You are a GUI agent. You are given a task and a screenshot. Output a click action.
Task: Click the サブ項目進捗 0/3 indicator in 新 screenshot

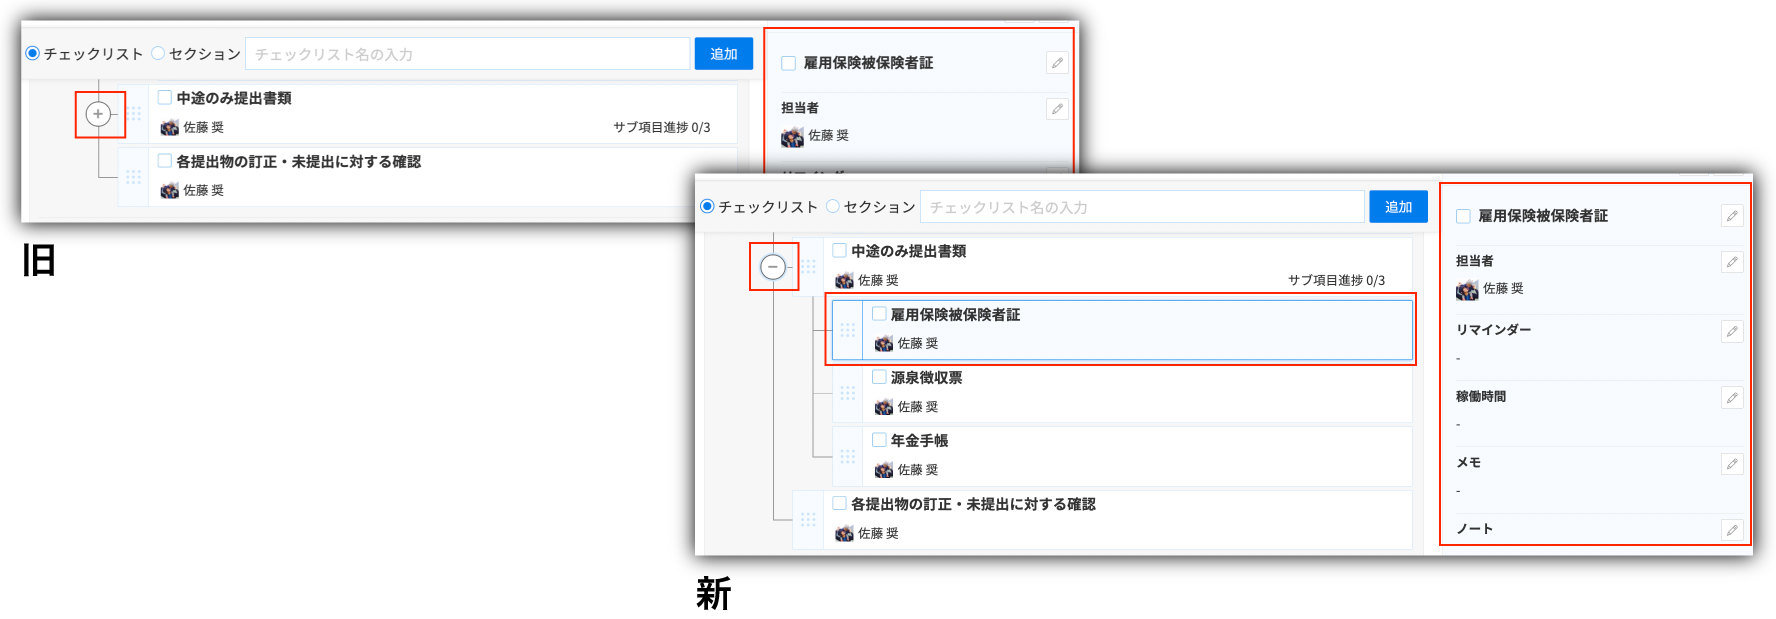pyautogui.click(x=1336, y=281)
